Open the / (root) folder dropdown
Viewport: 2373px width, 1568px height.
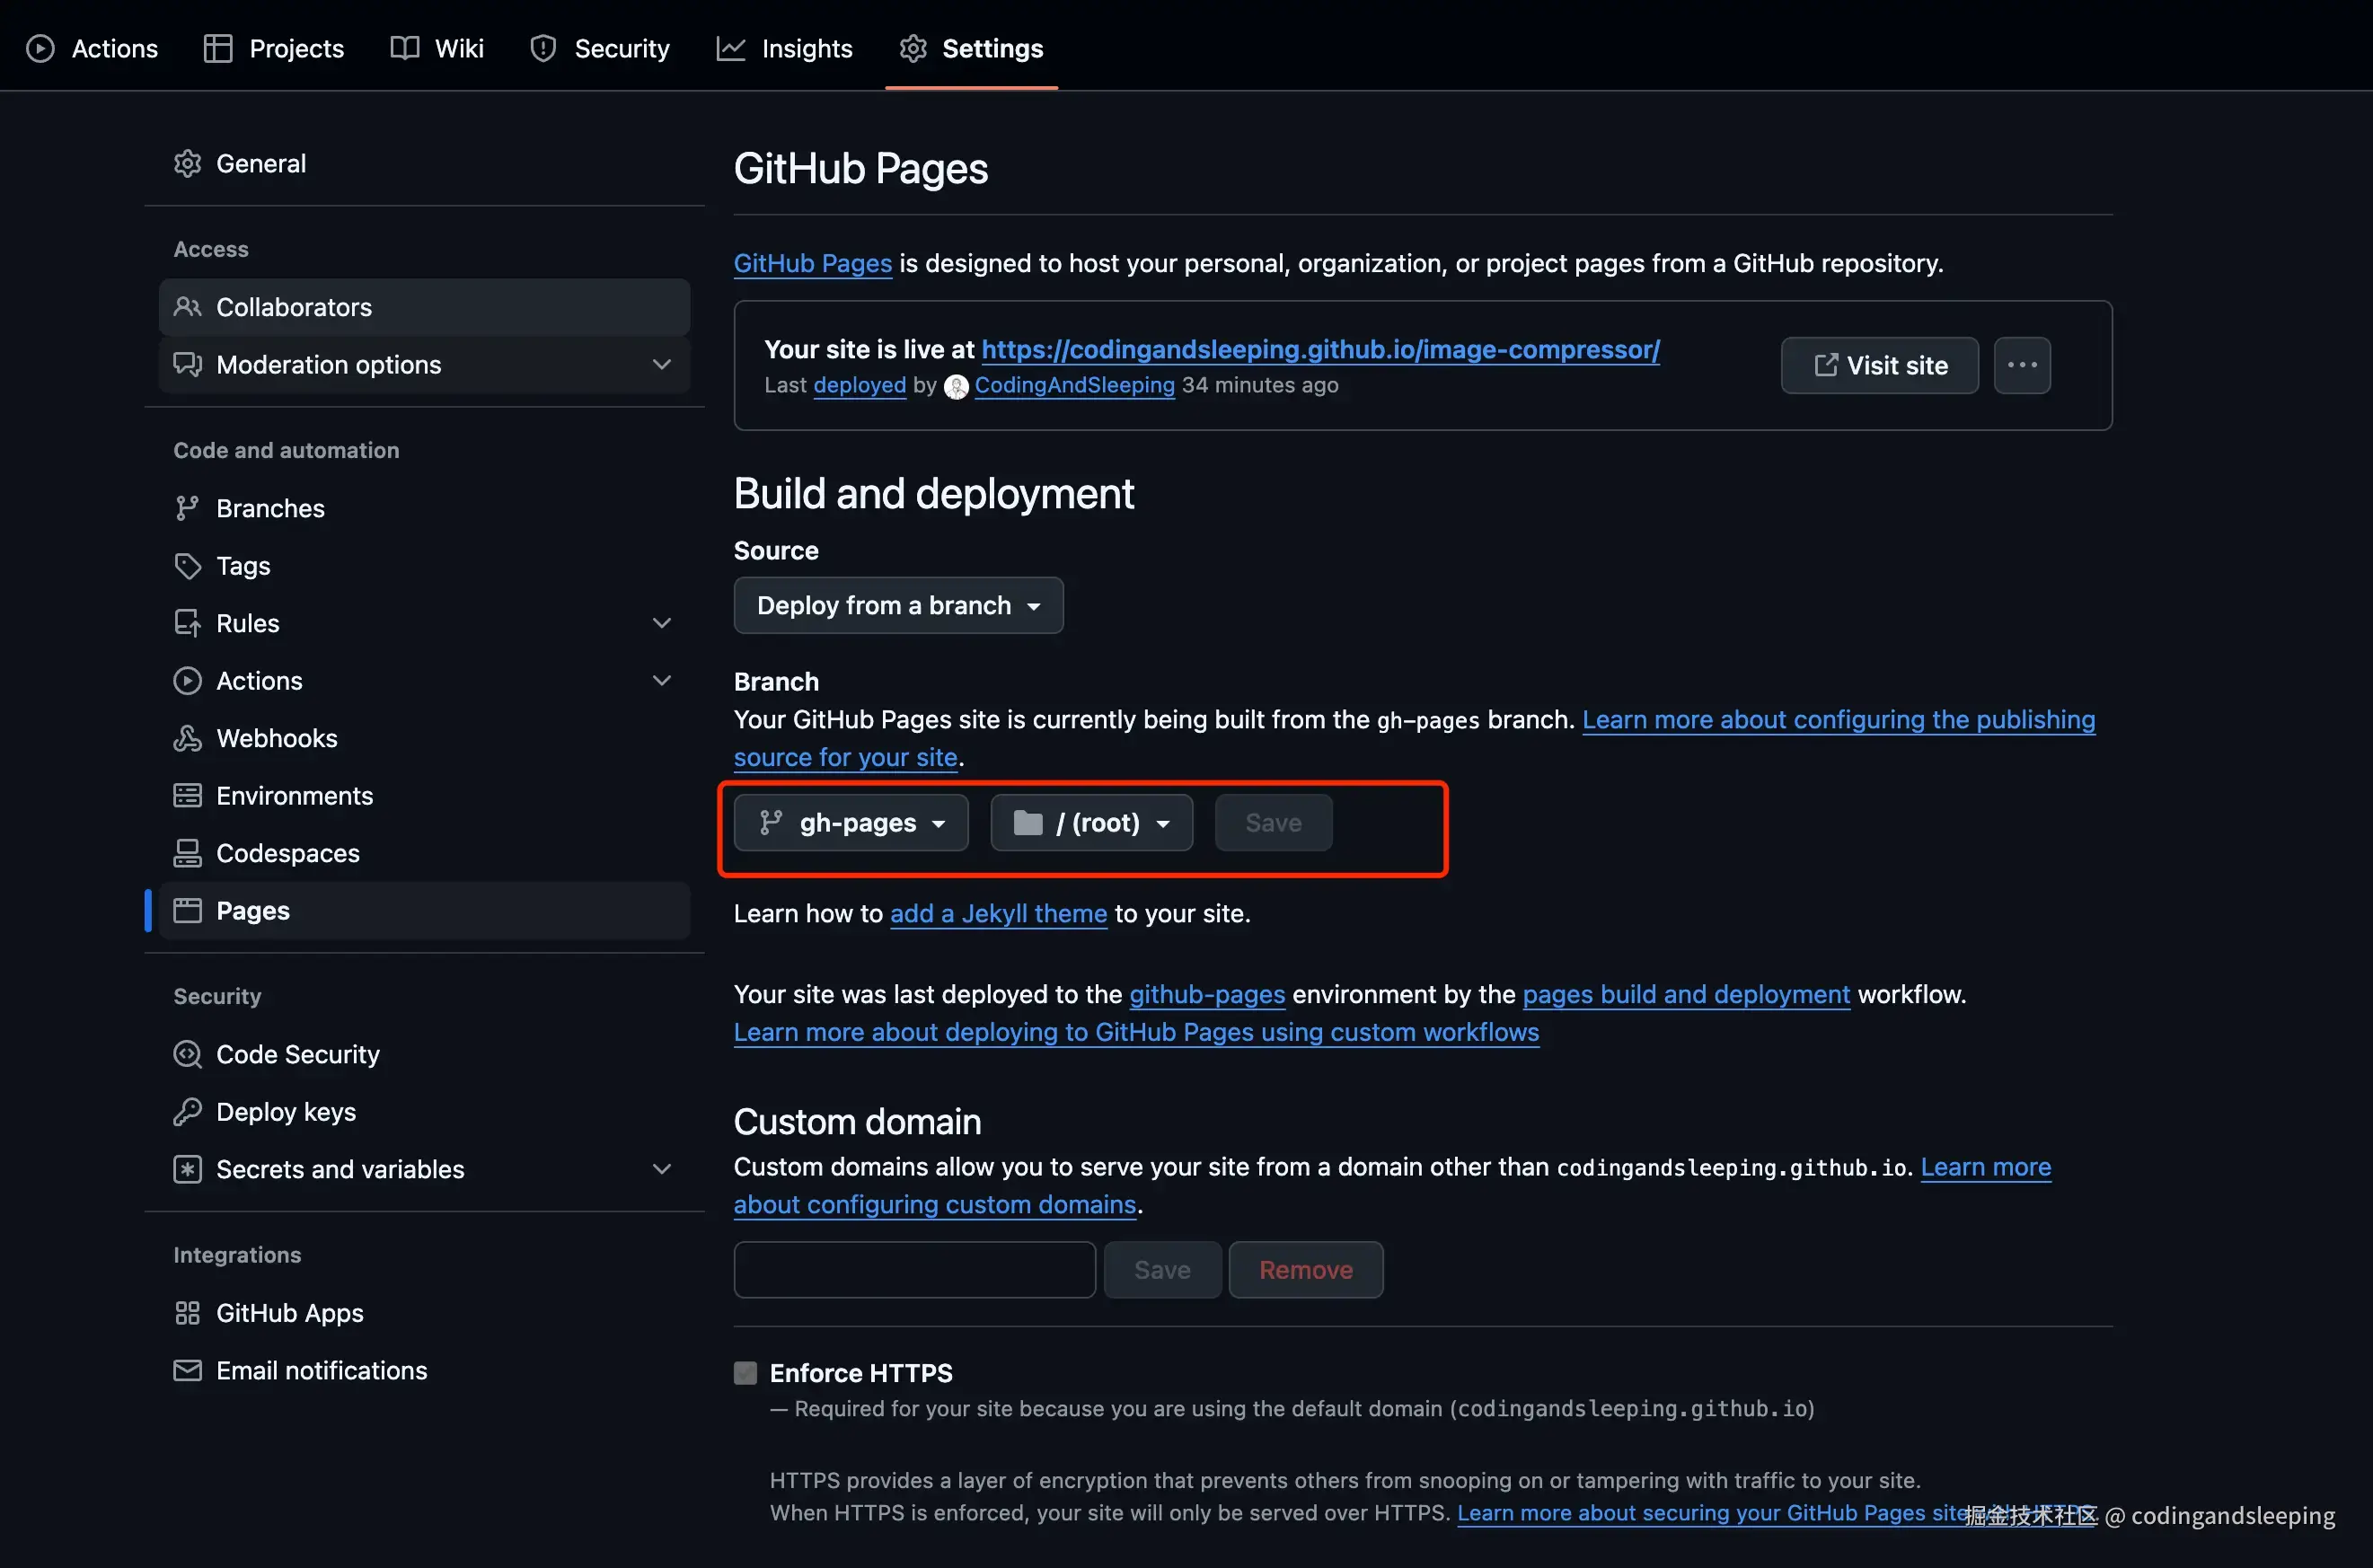(x=1091, y=823)
